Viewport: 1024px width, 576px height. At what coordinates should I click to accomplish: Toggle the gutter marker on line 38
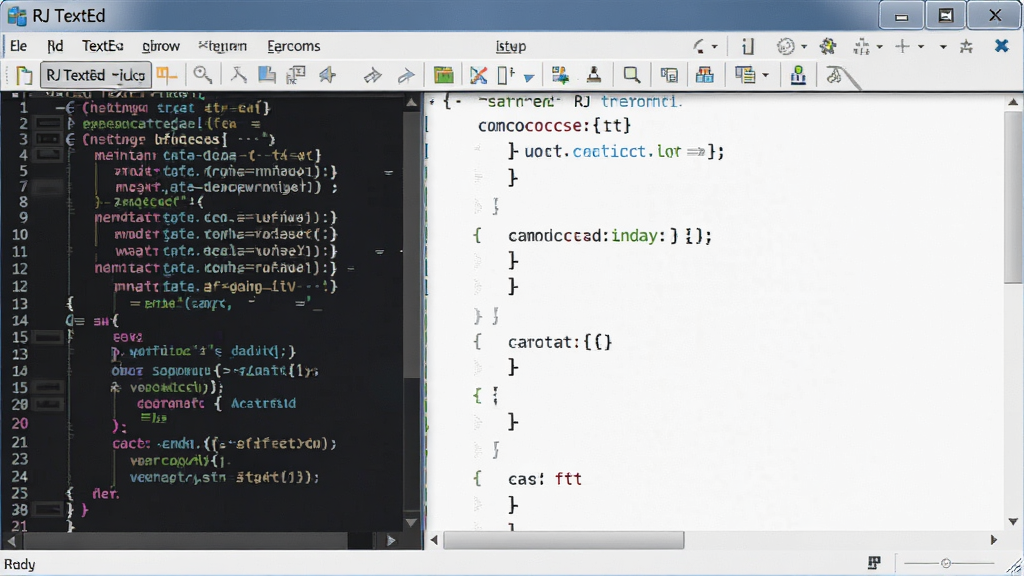pyautogui.click(x=48, y=509)
